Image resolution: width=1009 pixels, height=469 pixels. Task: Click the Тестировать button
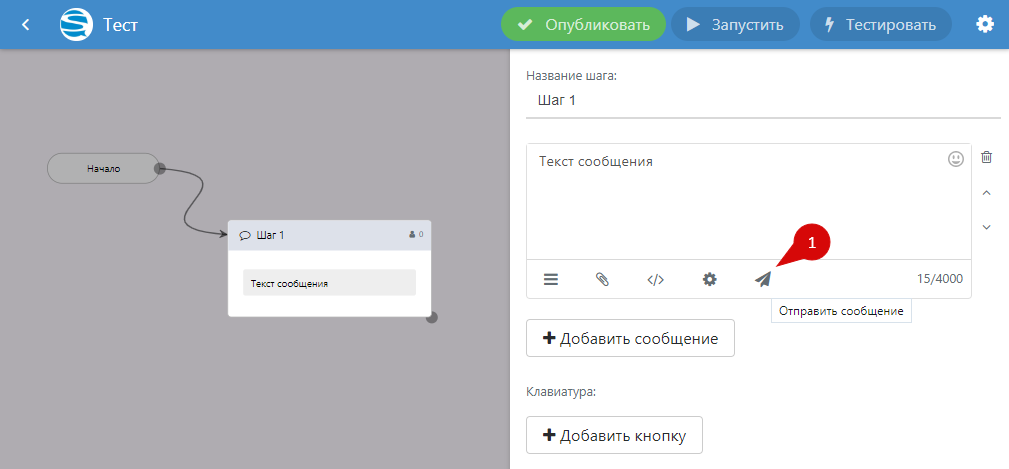pos(879,24)
